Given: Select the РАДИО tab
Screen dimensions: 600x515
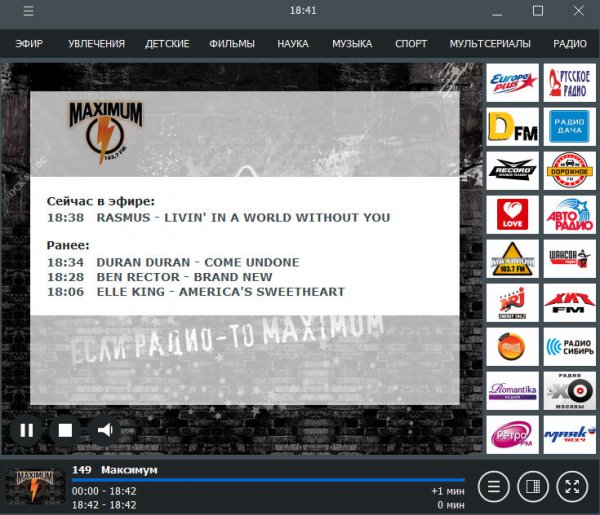Looking at the screenshot, I should click(570, 44).
